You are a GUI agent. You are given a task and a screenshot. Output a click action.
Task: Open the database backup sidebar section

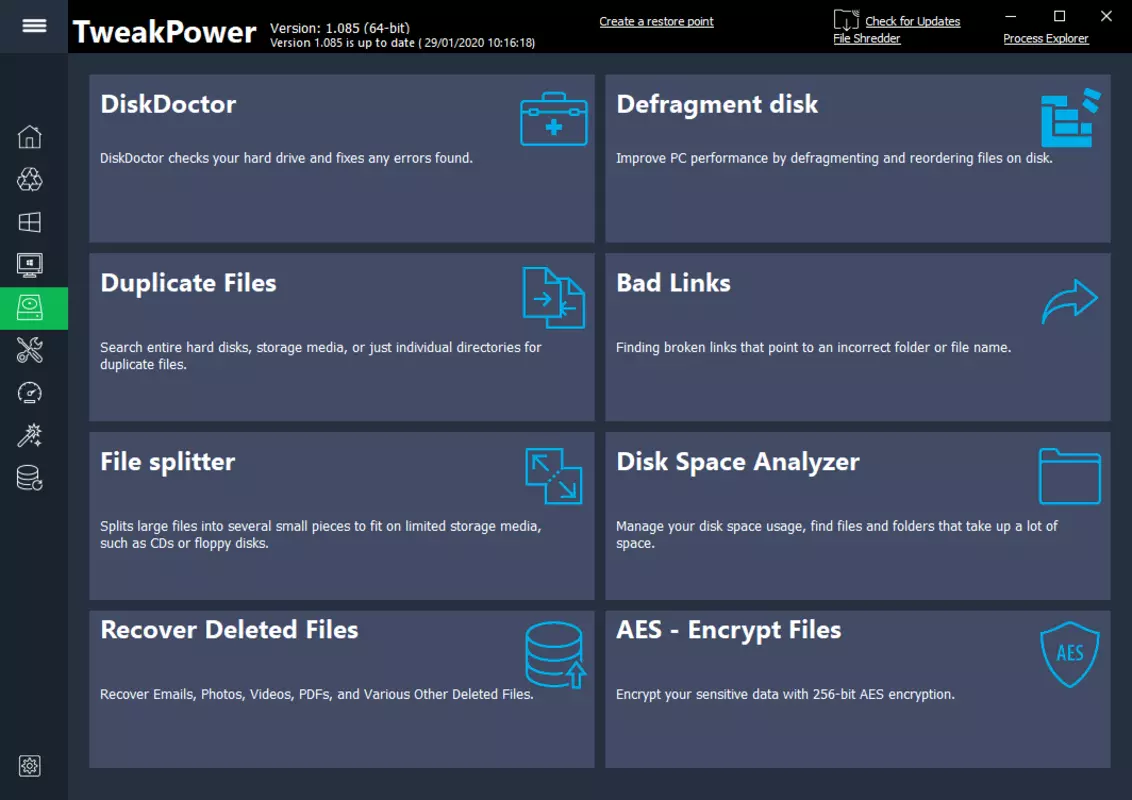point(30,478)
